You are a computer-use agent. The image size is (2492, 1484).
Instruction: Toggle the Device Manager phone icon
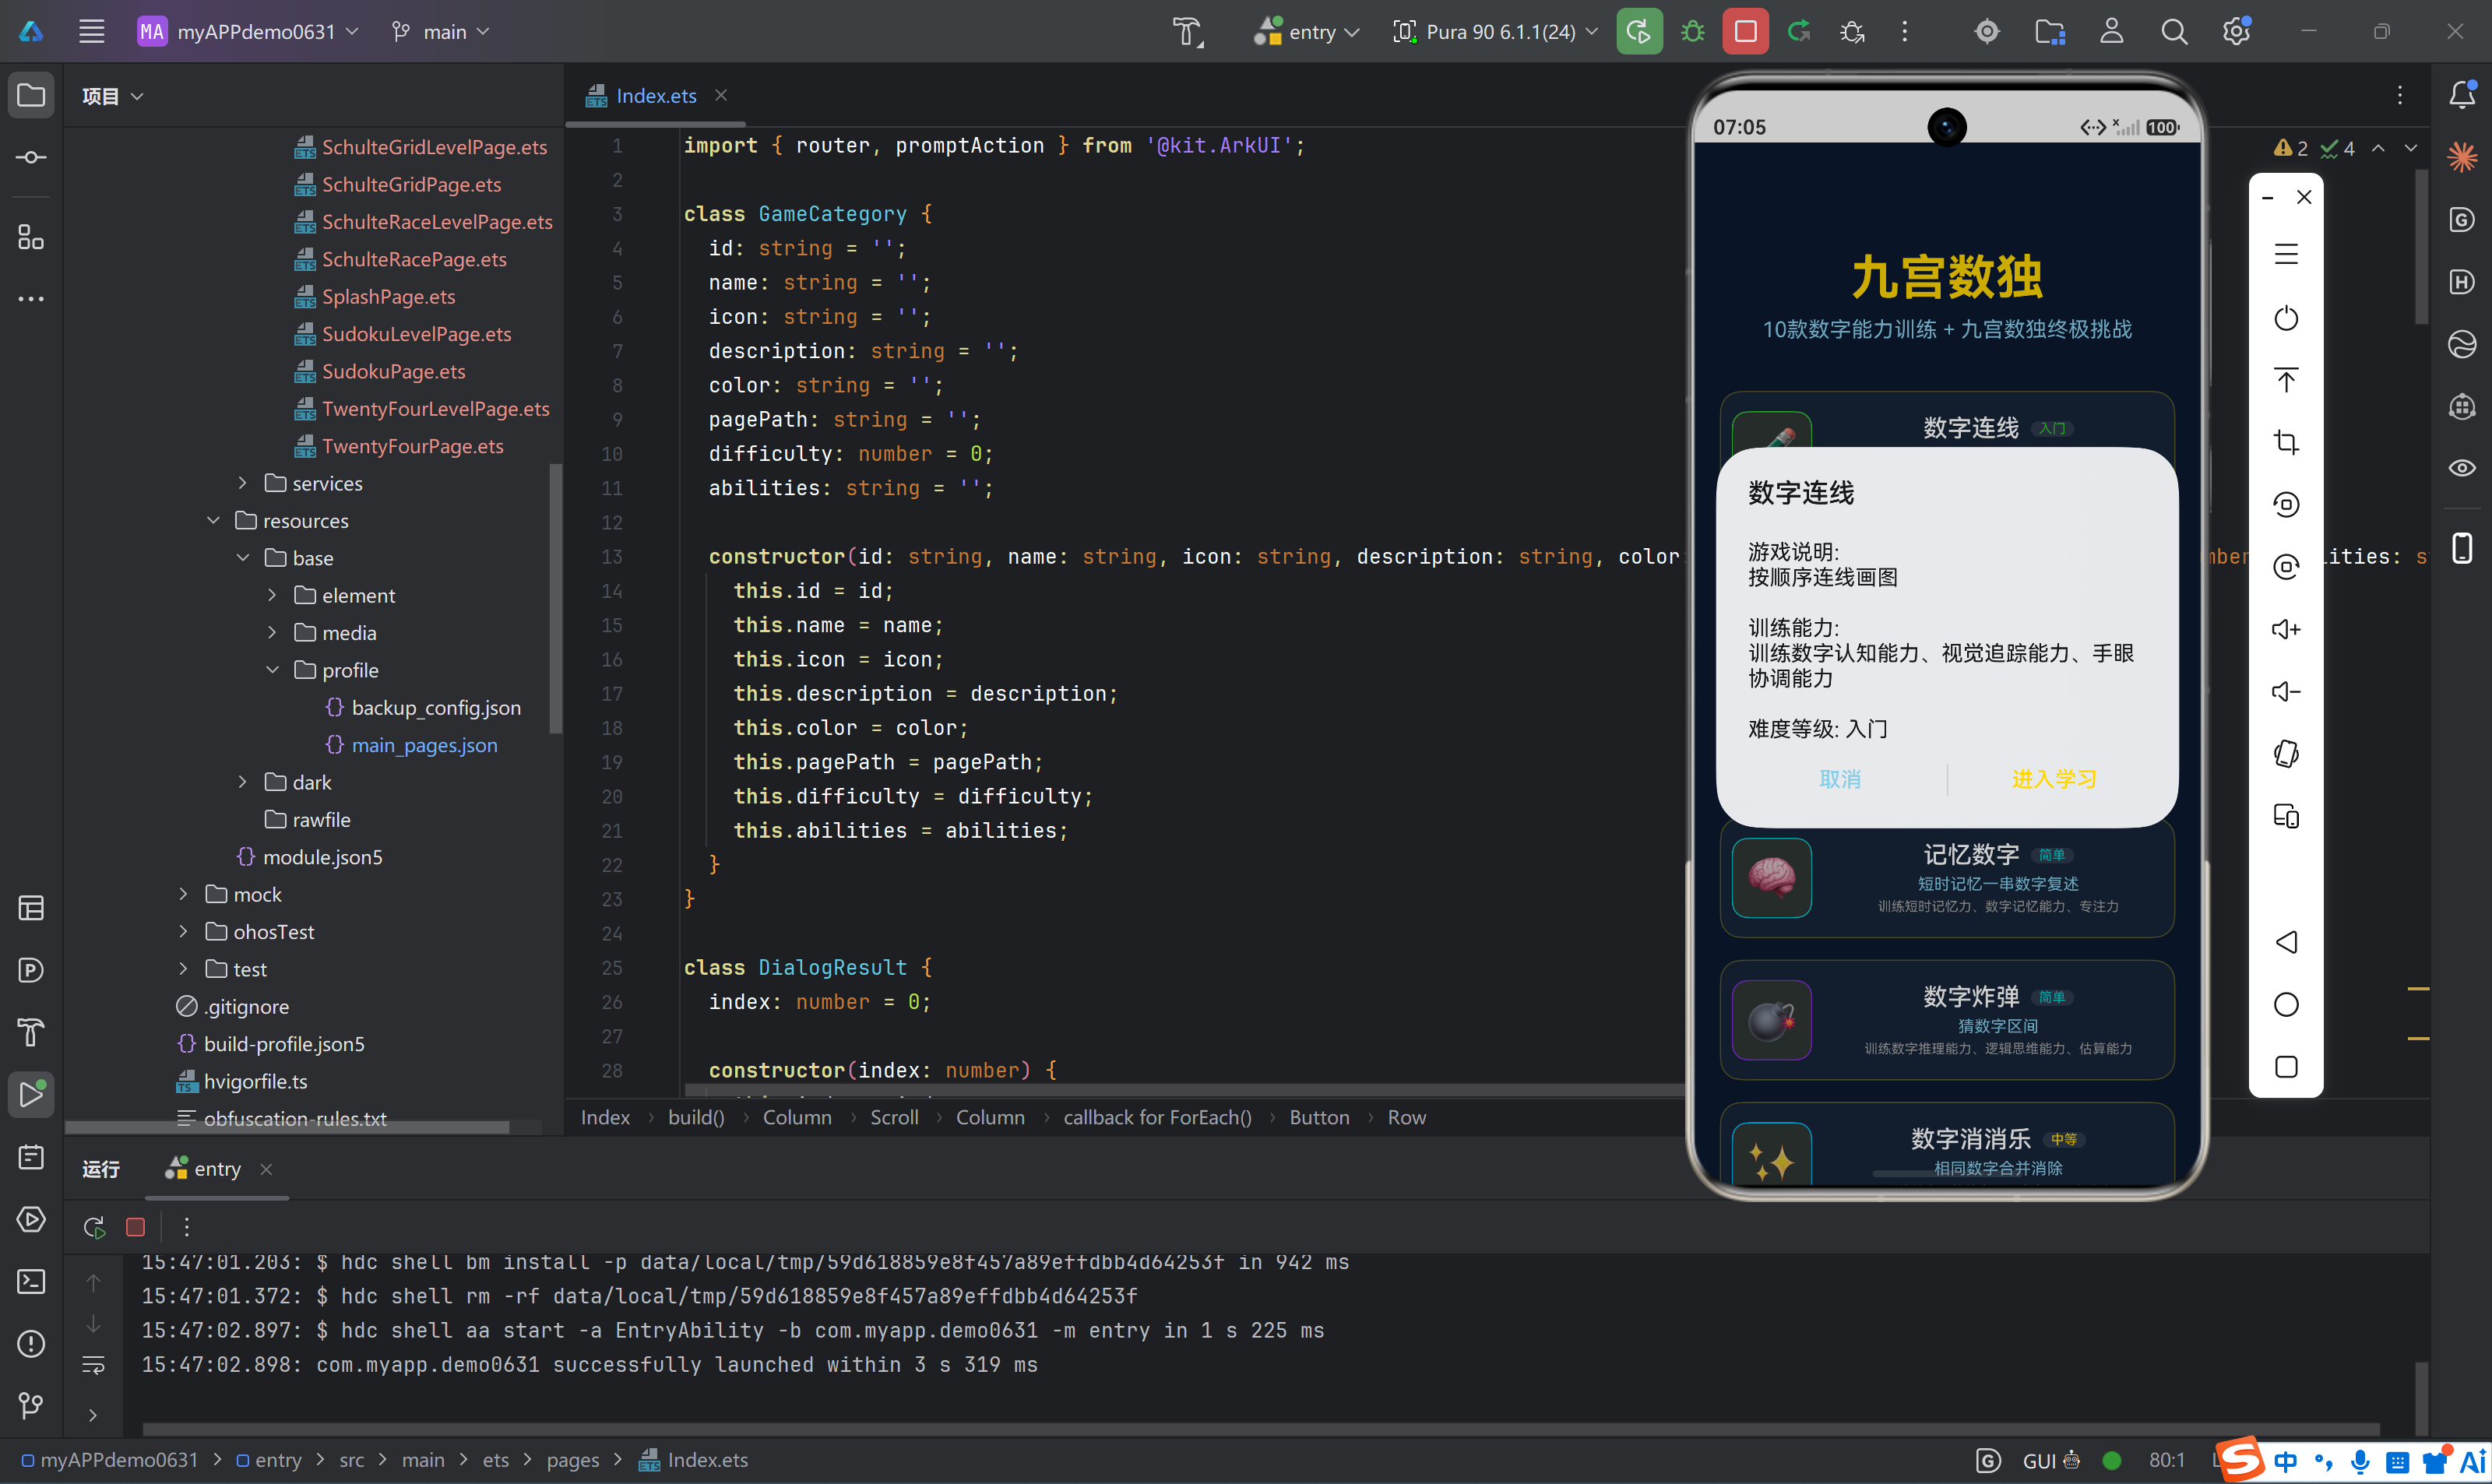[2462, 548]
